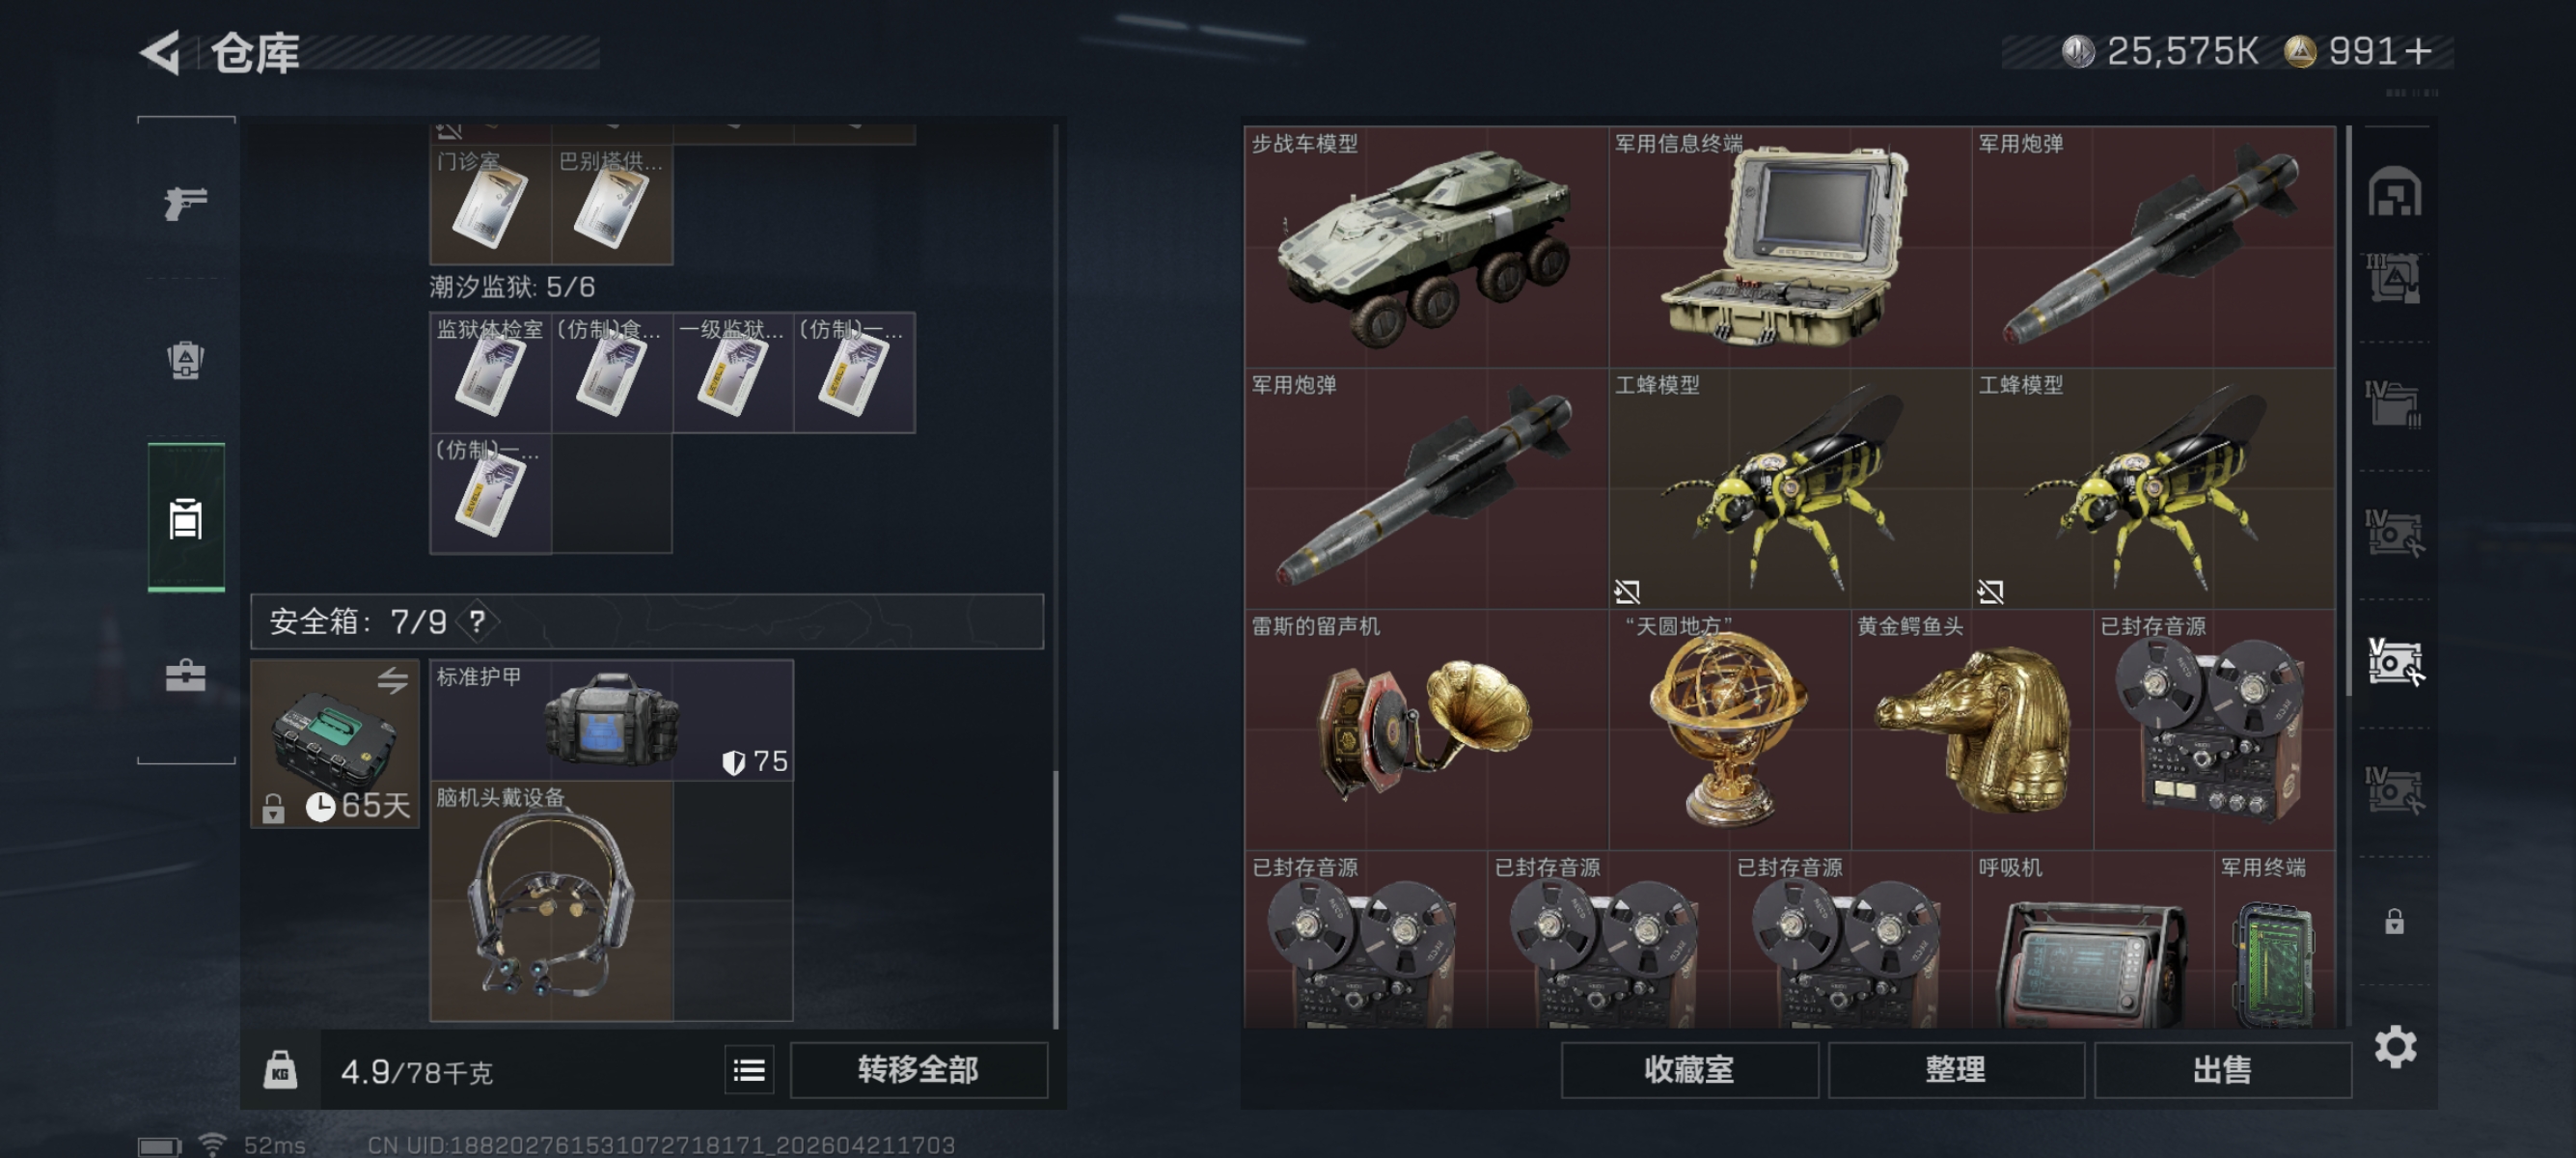The height and width of the screenshot is (1158, 2576).
Task: Click the safe box question mark help icon
Action: coord(478,622)
